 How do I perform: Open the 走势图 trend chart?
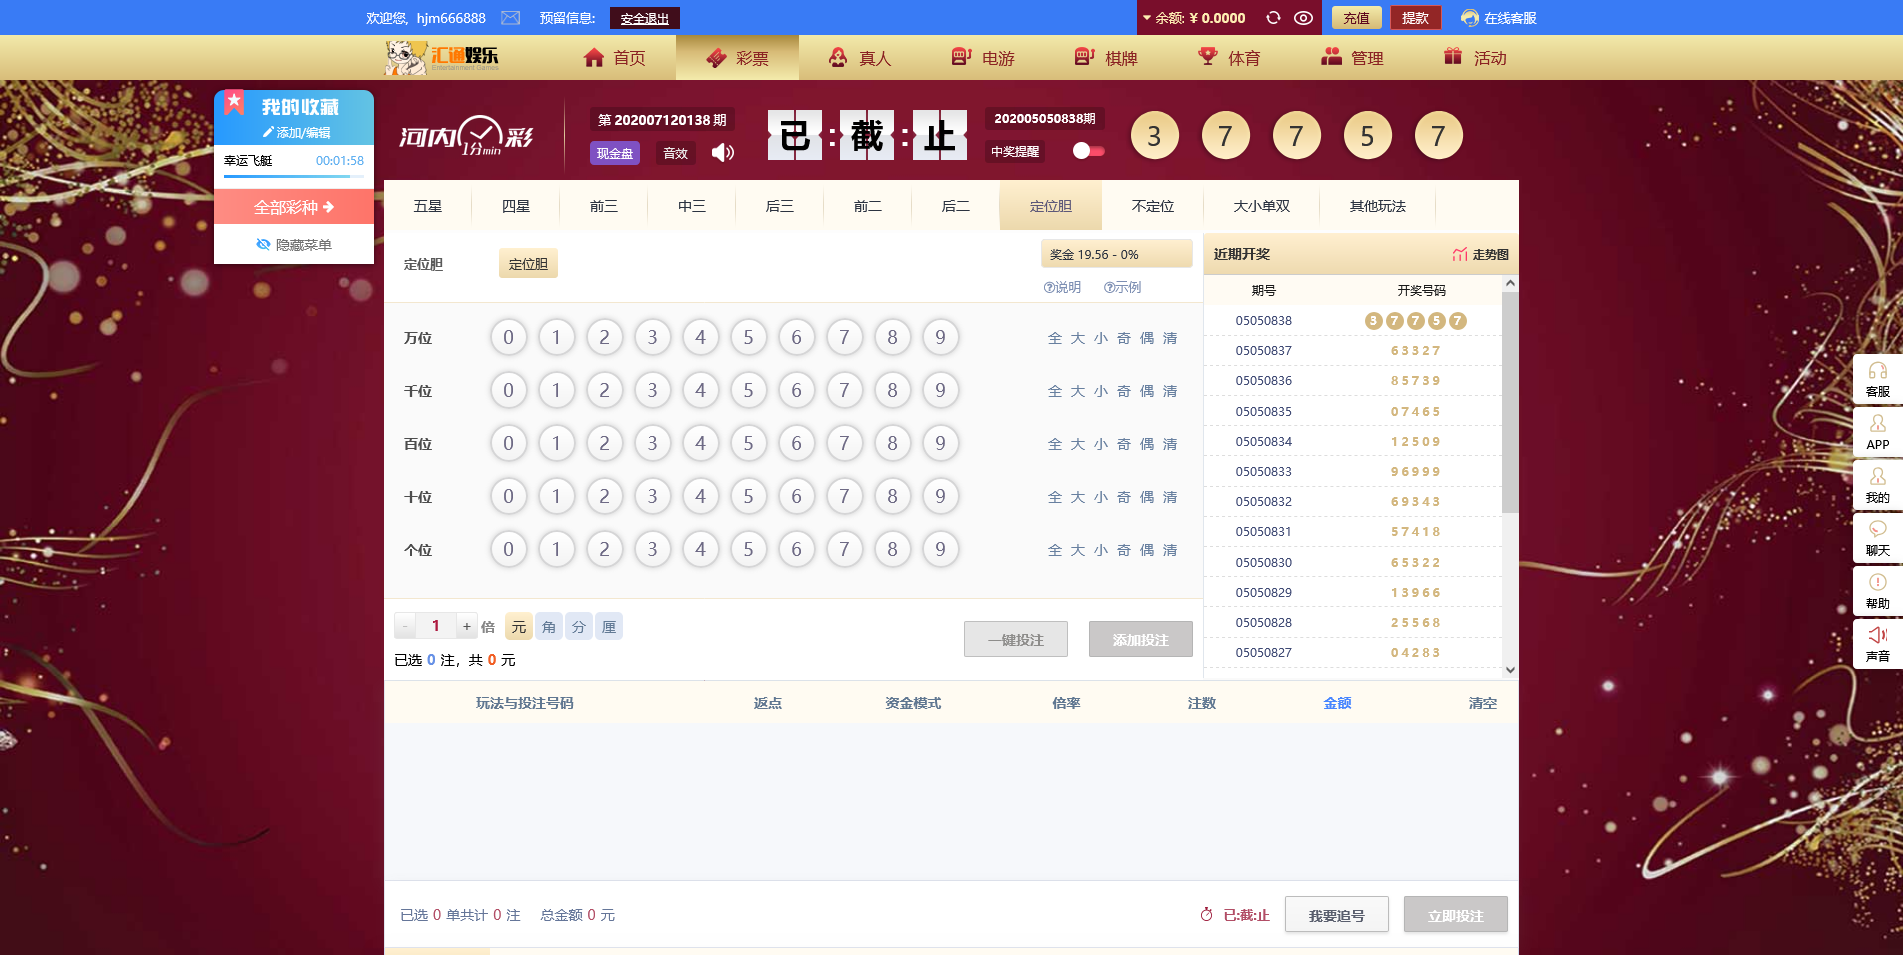tap(1481, 254)
